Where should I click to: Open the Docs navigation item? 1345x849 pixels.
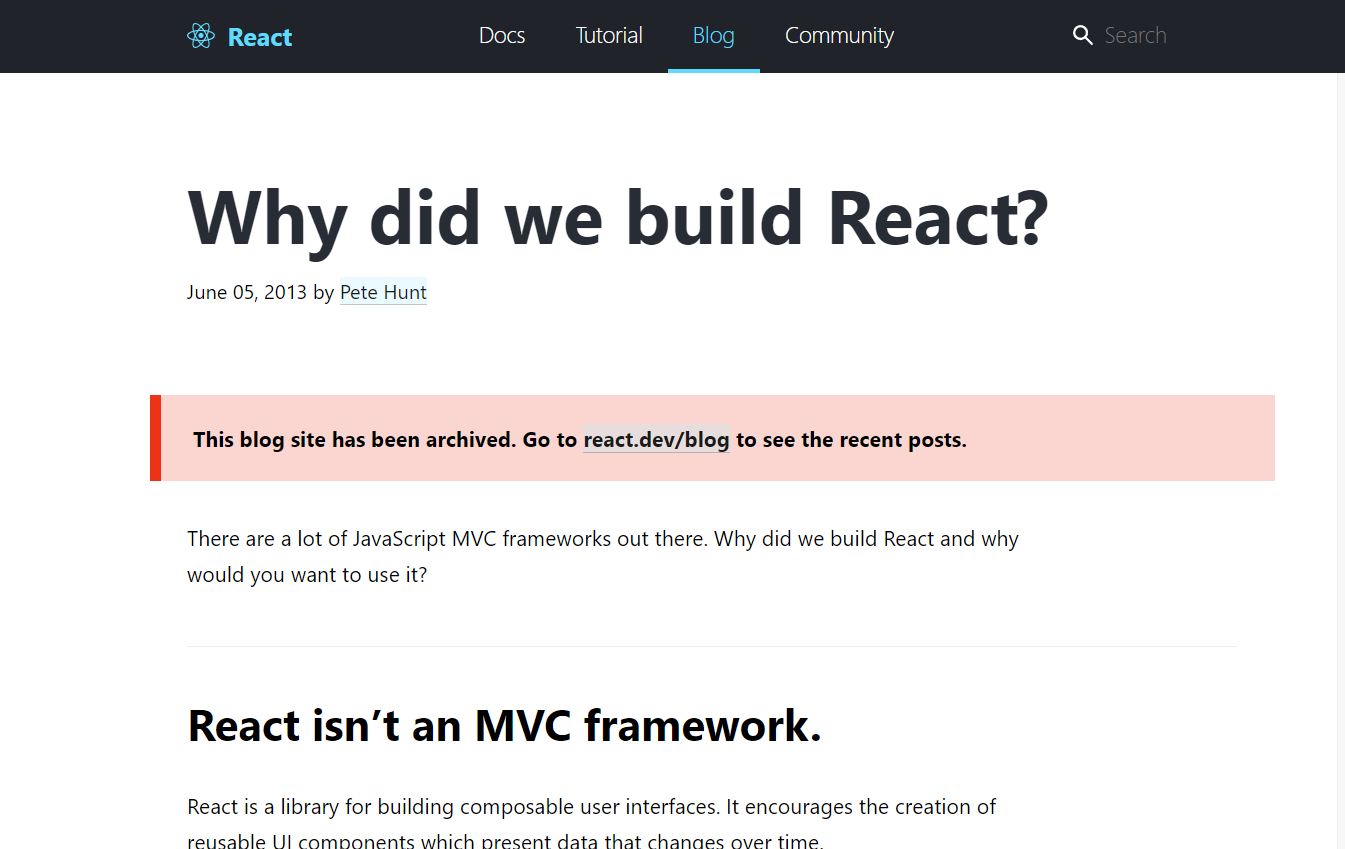pyautogui.click(x=502, y=36)
